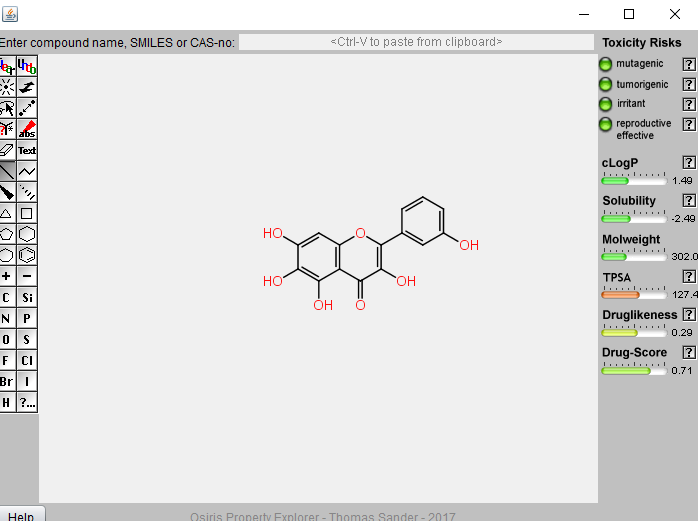The image size is (698, 521).
Task: Select the minus charge tool
Action: 27,276
